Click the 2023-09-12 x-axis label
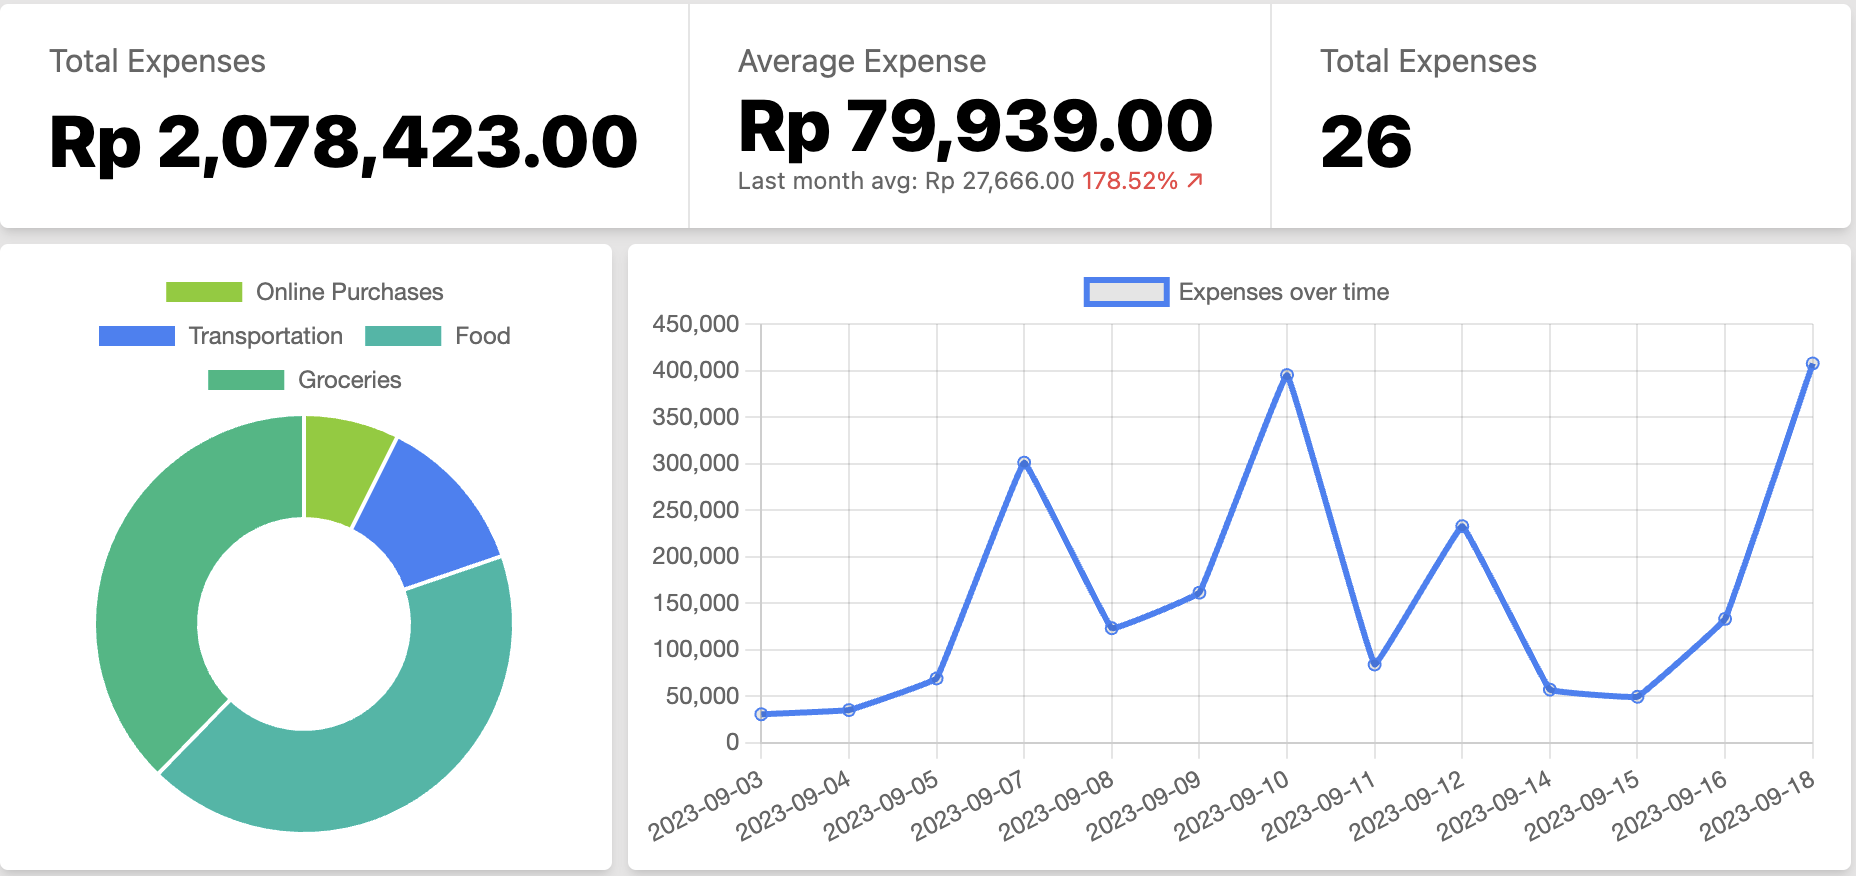 [x=1407, y=806]
